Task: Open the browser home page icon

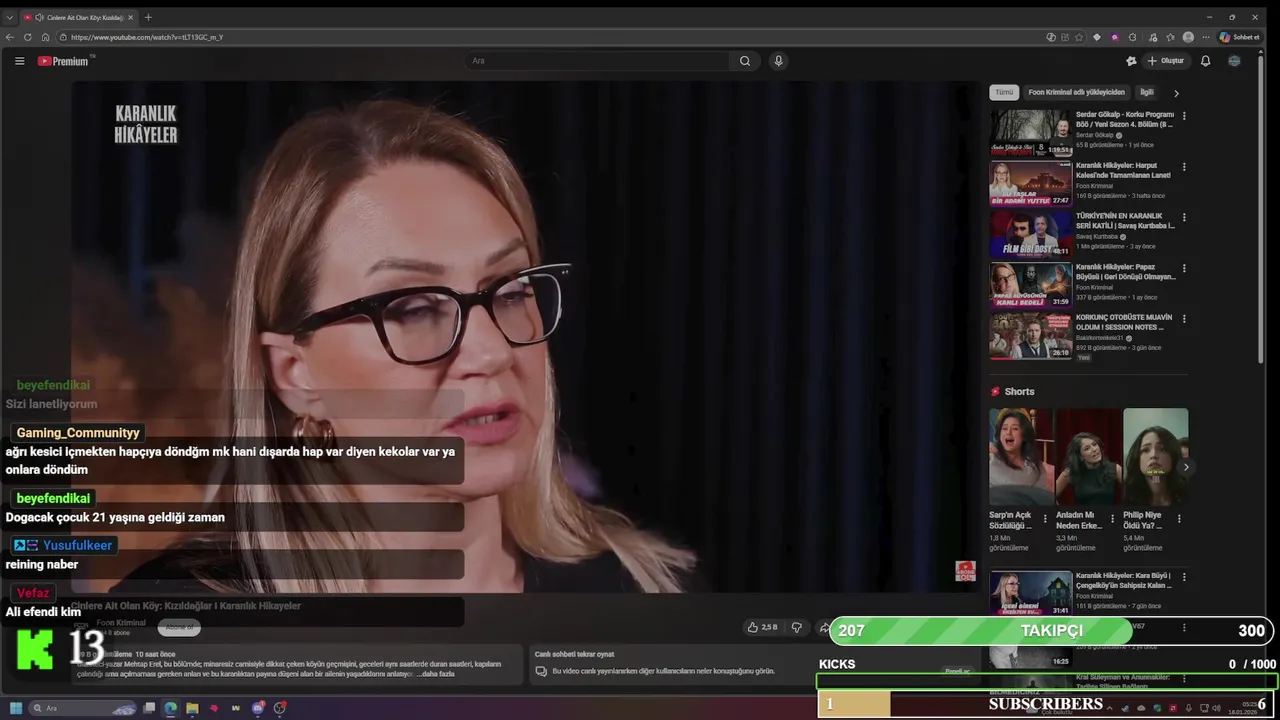Action: coord(45,37)
